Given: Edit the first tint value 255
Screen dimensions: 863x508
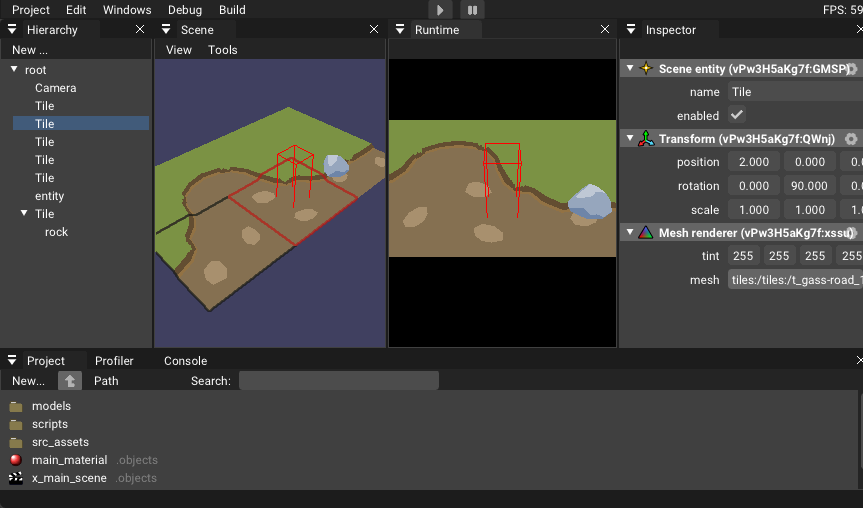Looking at the screenshot, I should tap(744, 256).
